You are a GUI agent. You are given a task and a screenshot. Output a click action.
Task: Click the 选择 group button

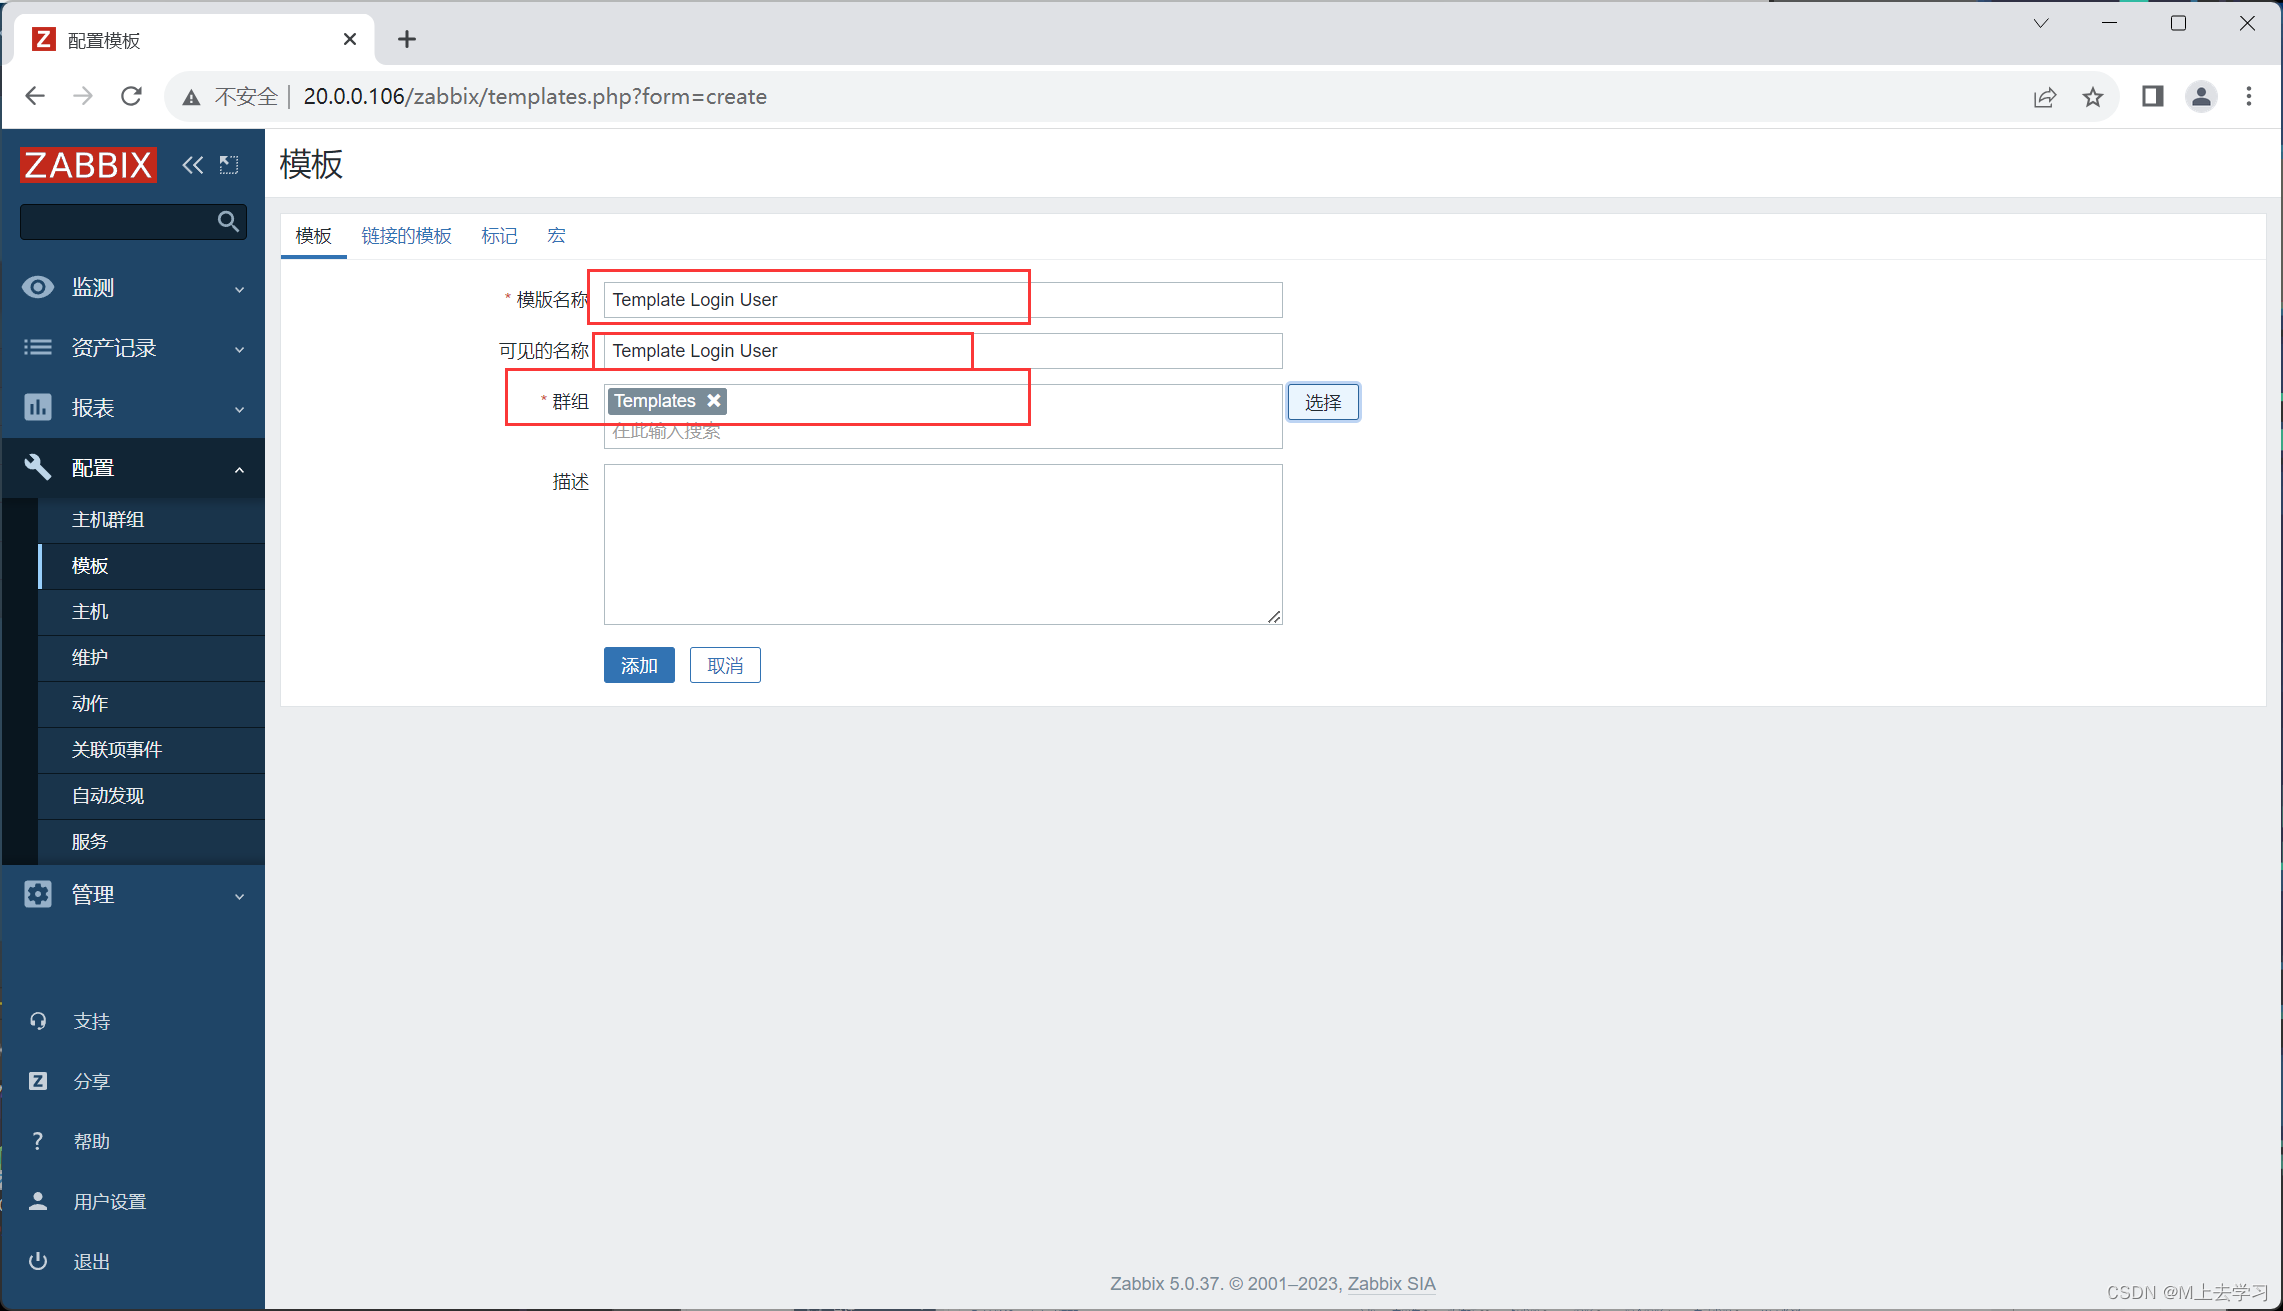(1323, 402)
